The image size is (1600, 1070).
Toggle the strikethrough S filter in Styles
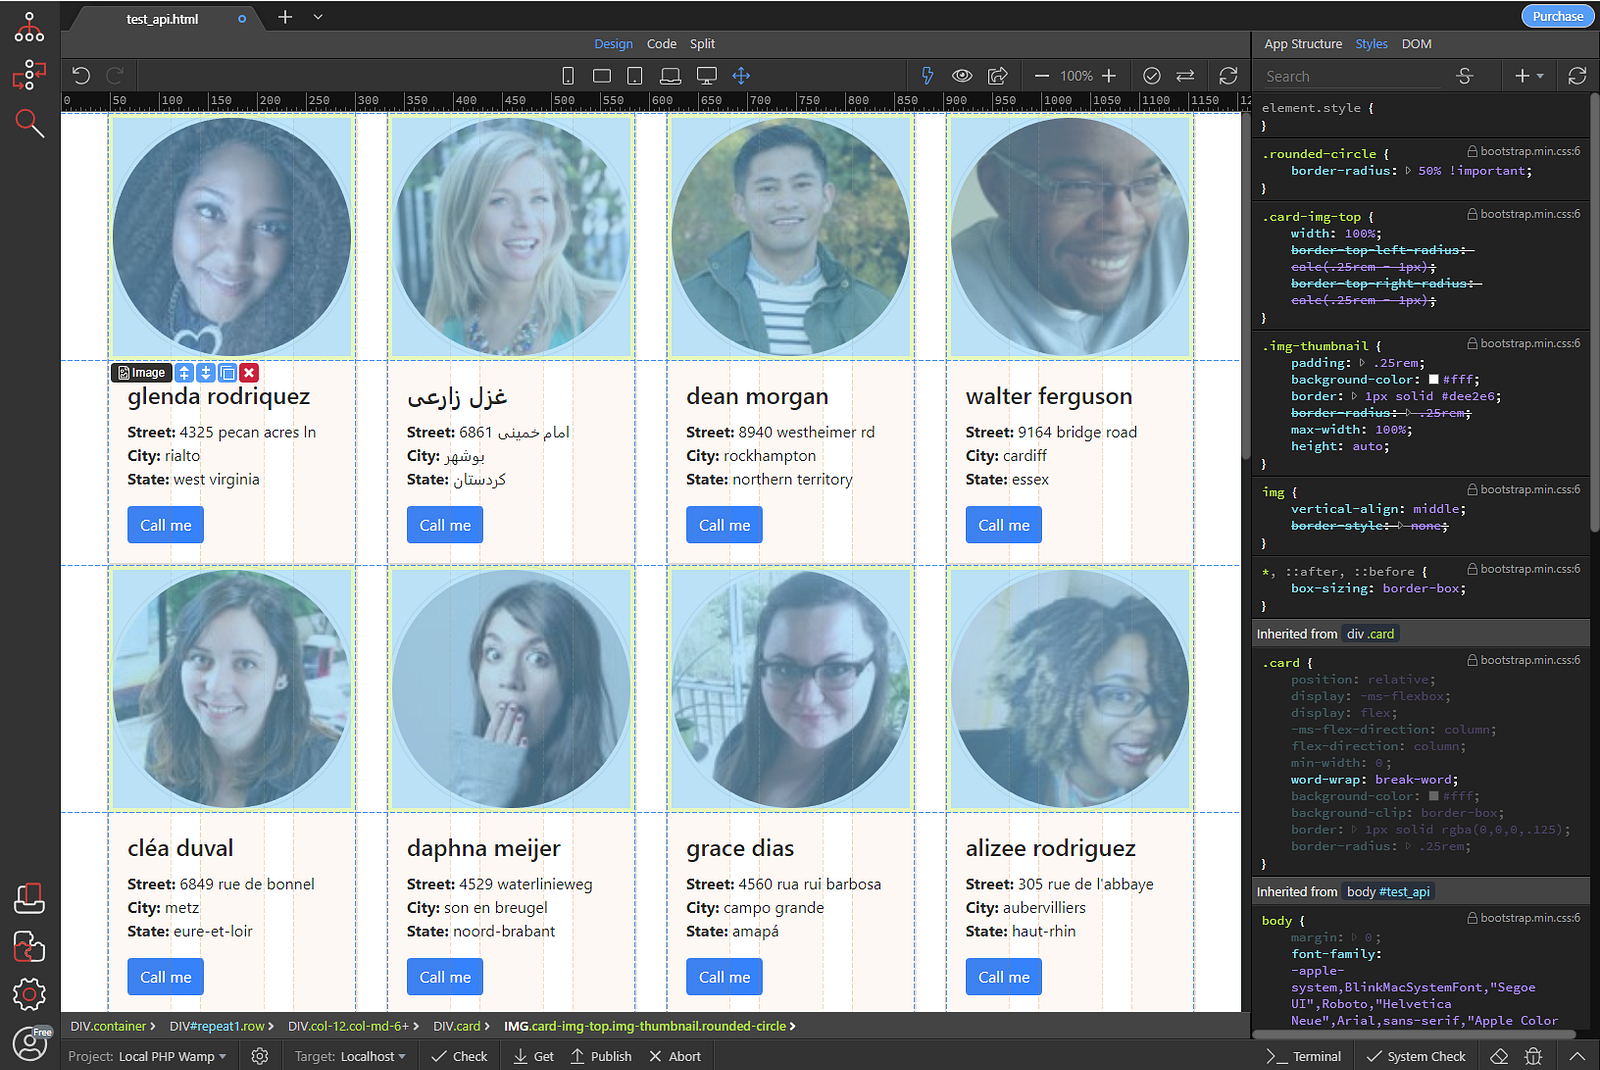pyautogui.click(x=1464, y=76)
